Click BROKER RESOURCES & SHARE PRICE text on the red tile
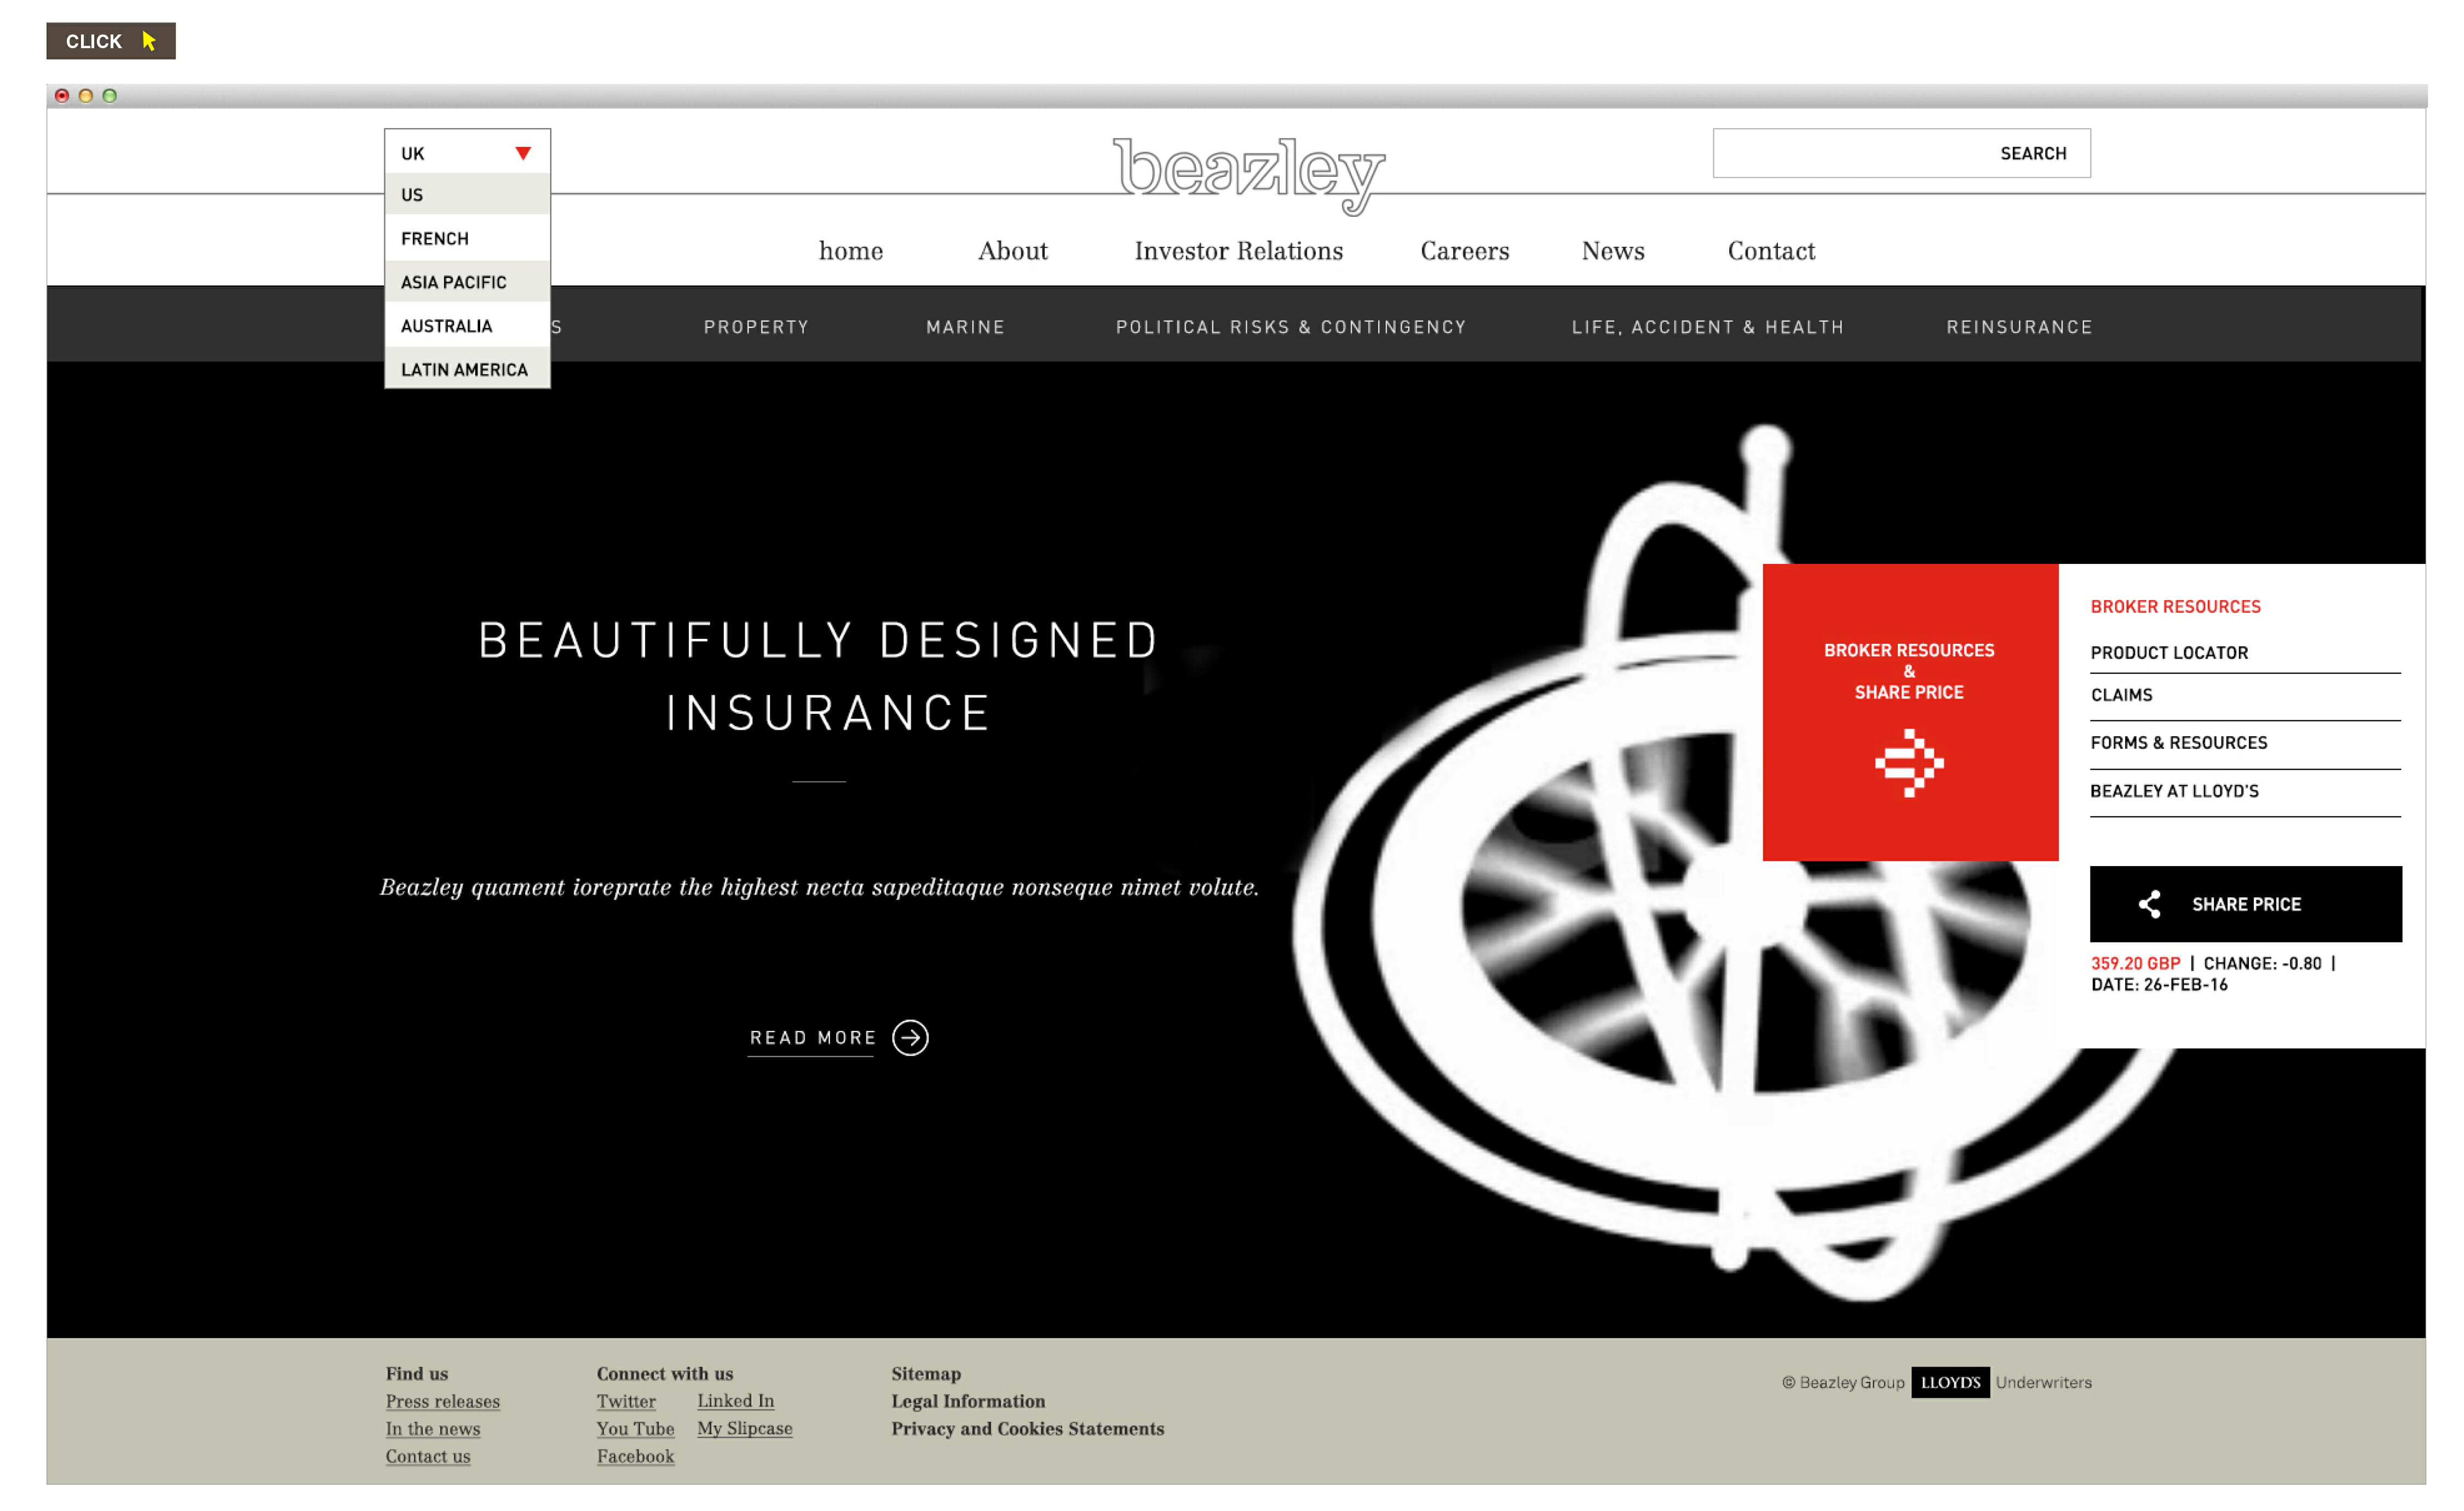 click(1909, 671)
